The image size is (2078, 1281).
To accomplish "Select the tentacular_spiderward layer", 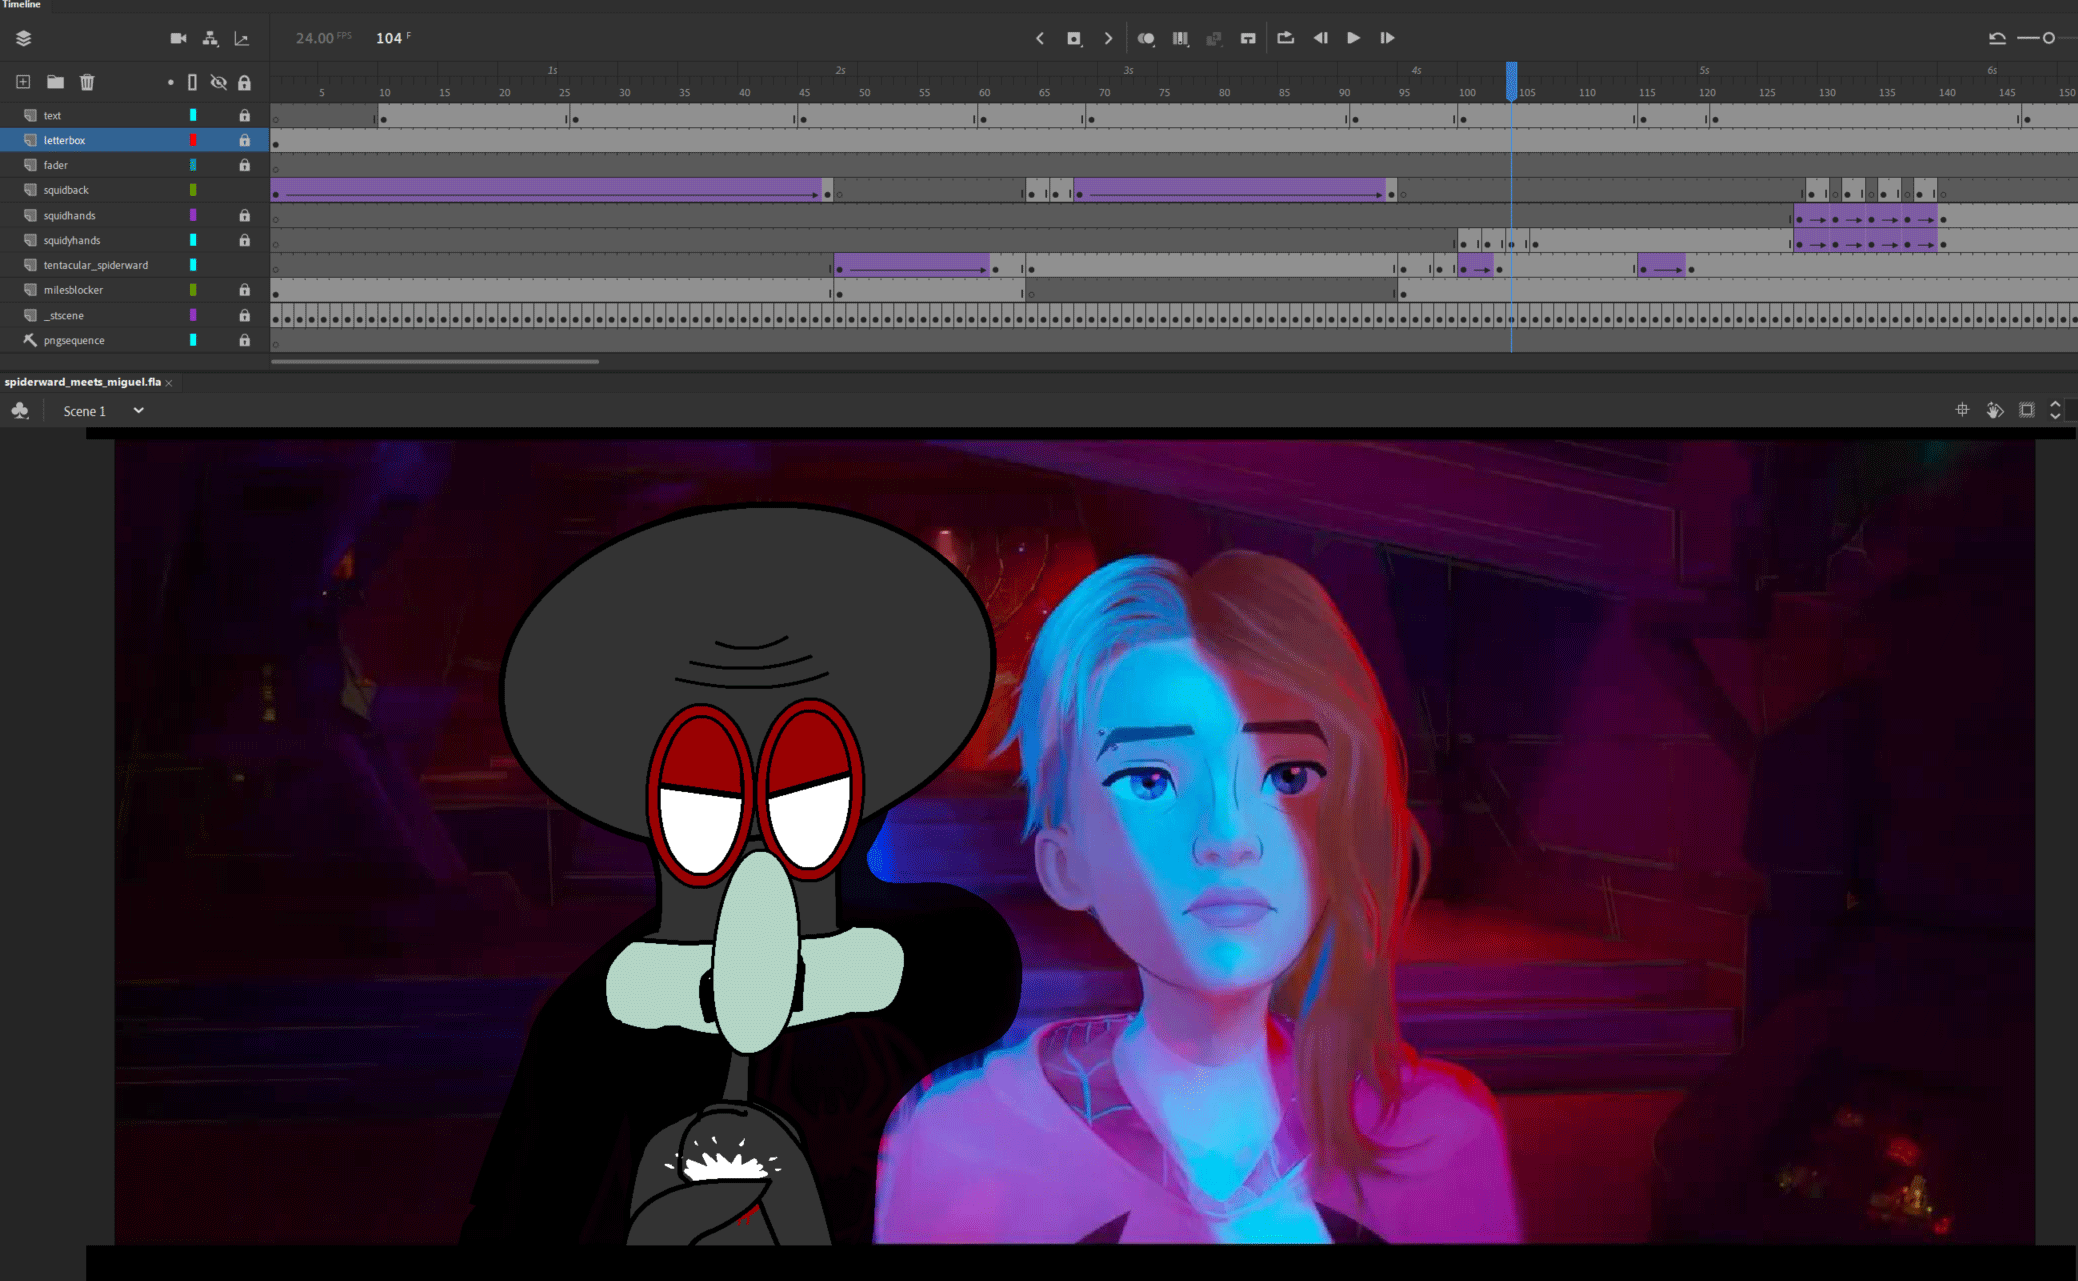I will coord(95,265).
